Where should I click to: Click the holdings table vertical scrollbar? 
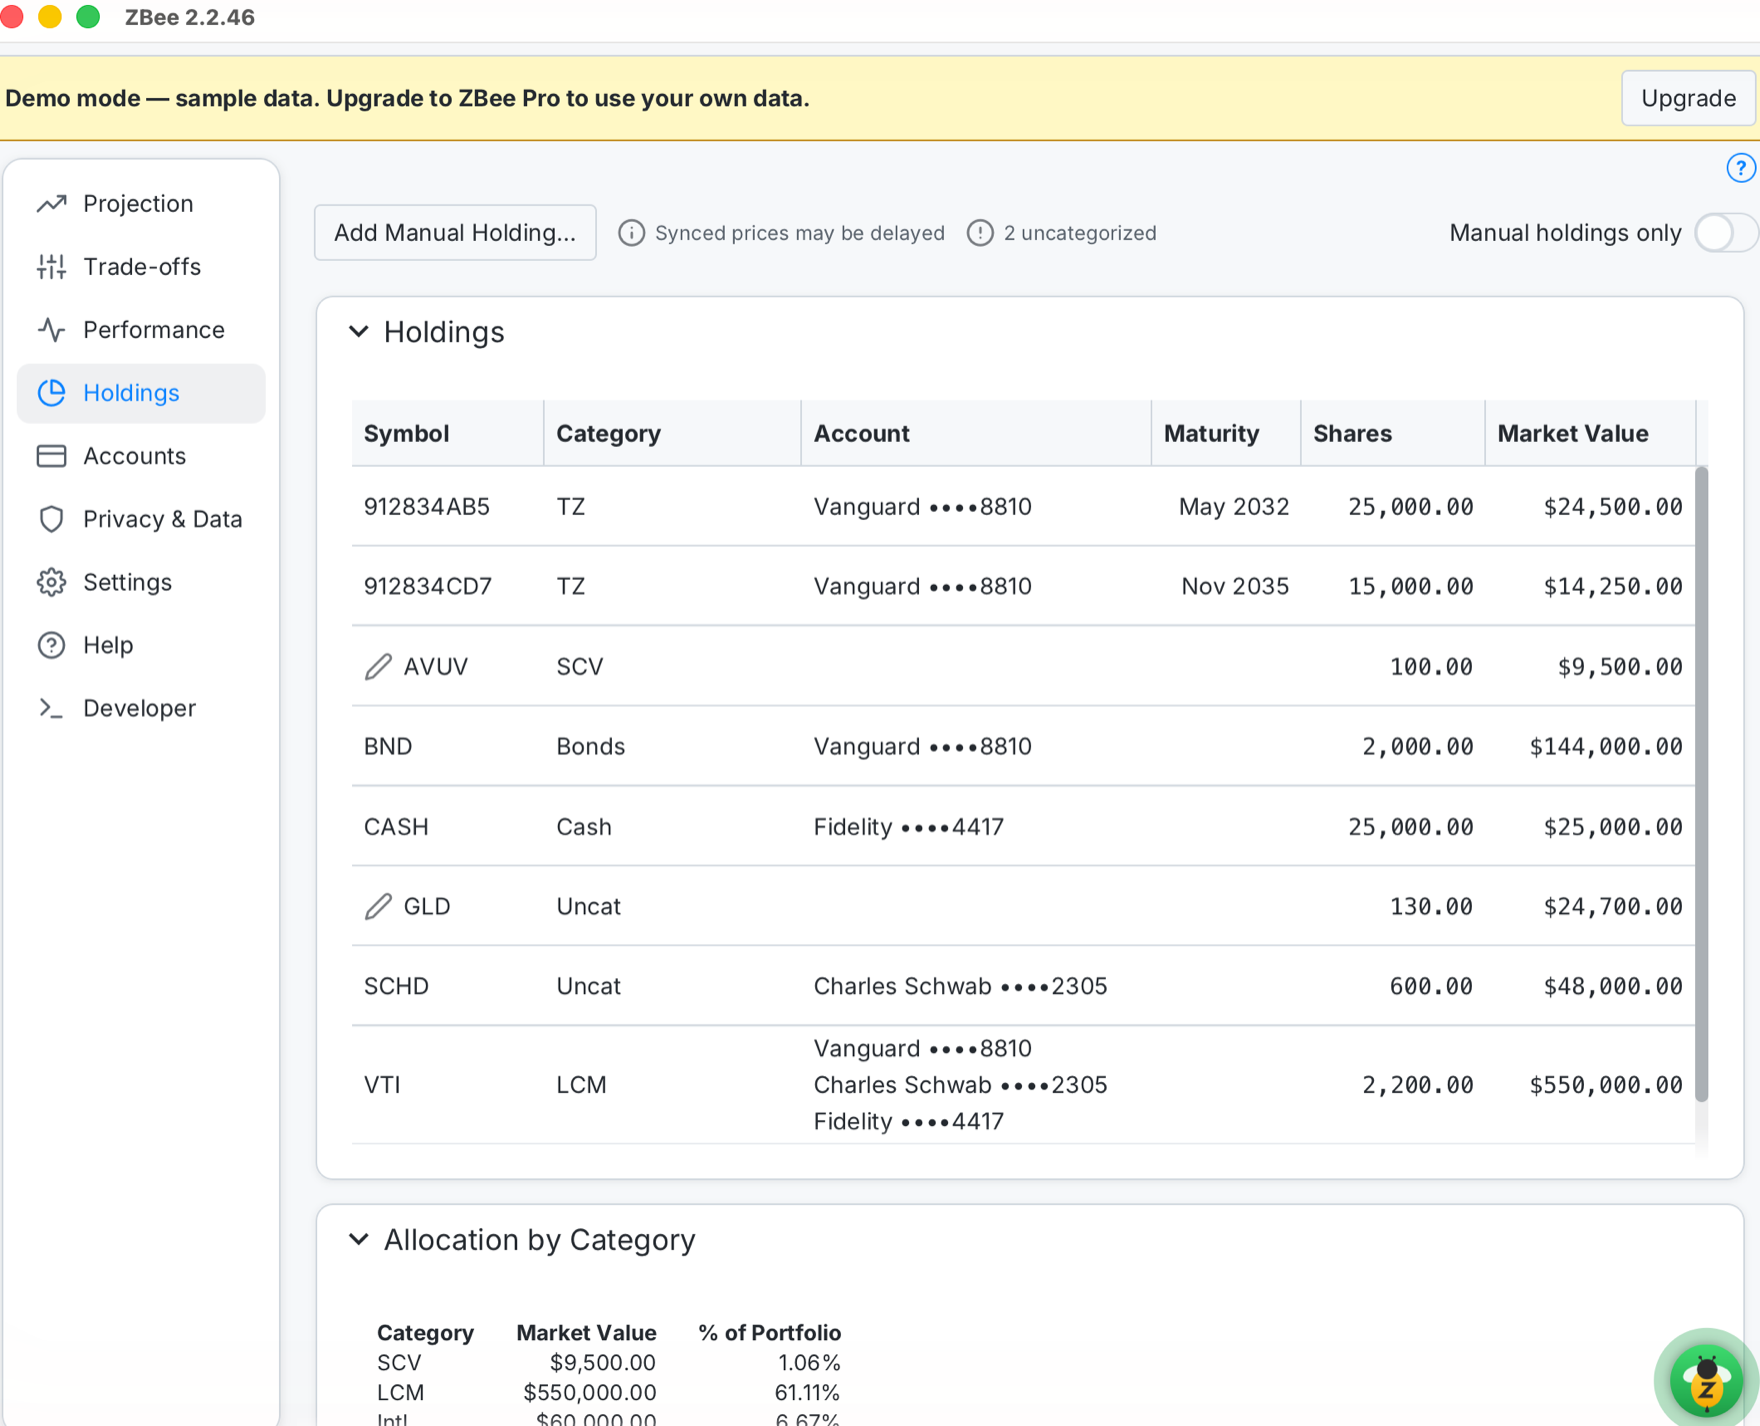click(1701, 784)
